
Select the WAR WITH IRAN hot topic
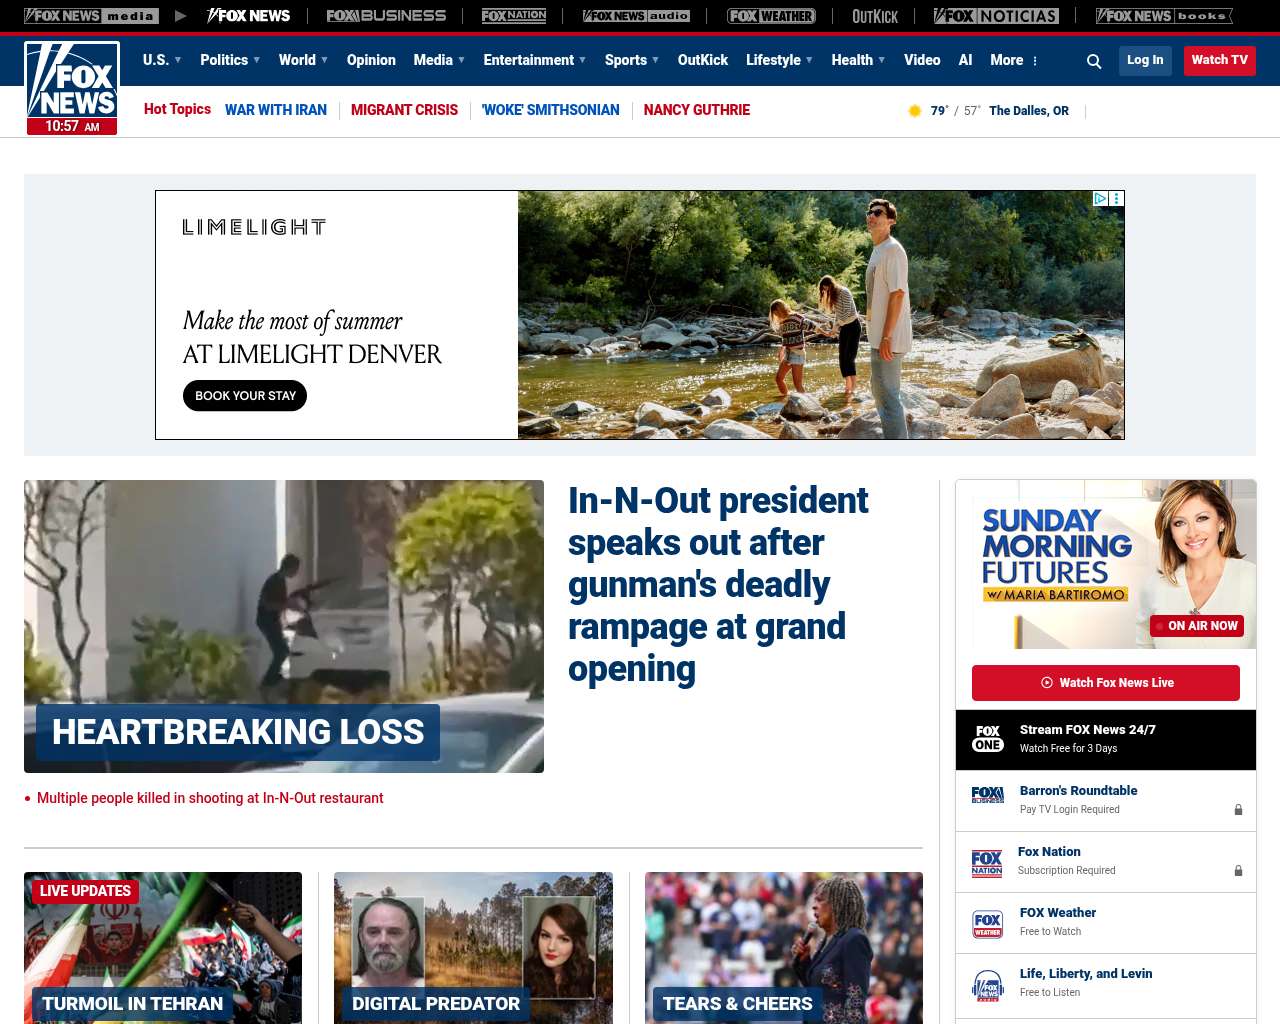point(276,110)
